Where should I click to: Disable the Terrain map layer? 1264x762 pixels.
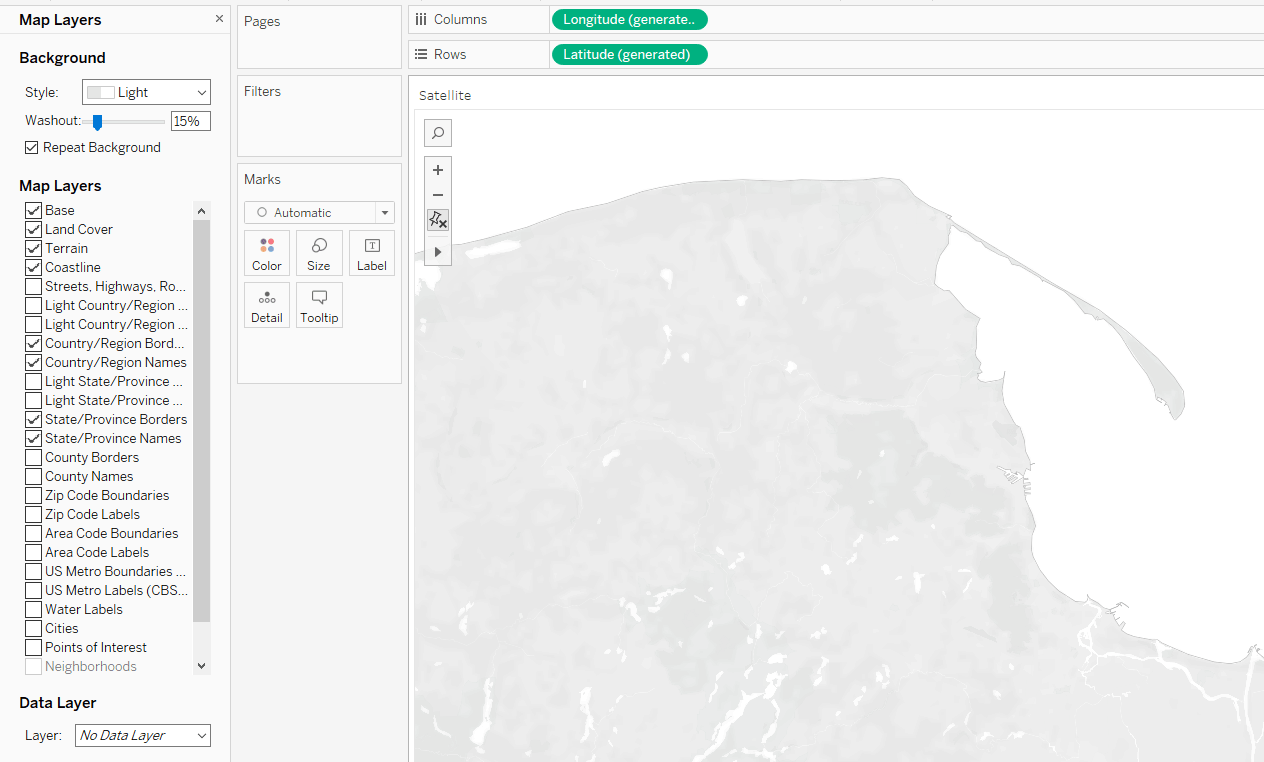point(32,248)
